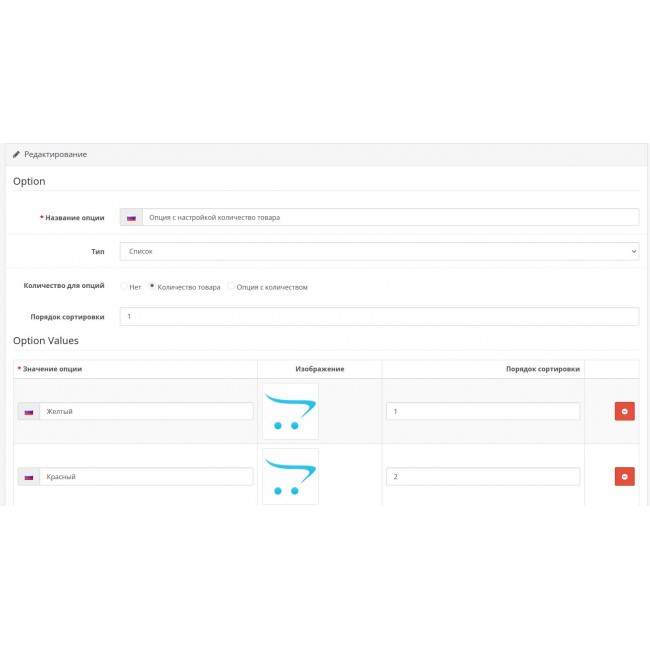Click the Значение опции column header

pos(52,369)
